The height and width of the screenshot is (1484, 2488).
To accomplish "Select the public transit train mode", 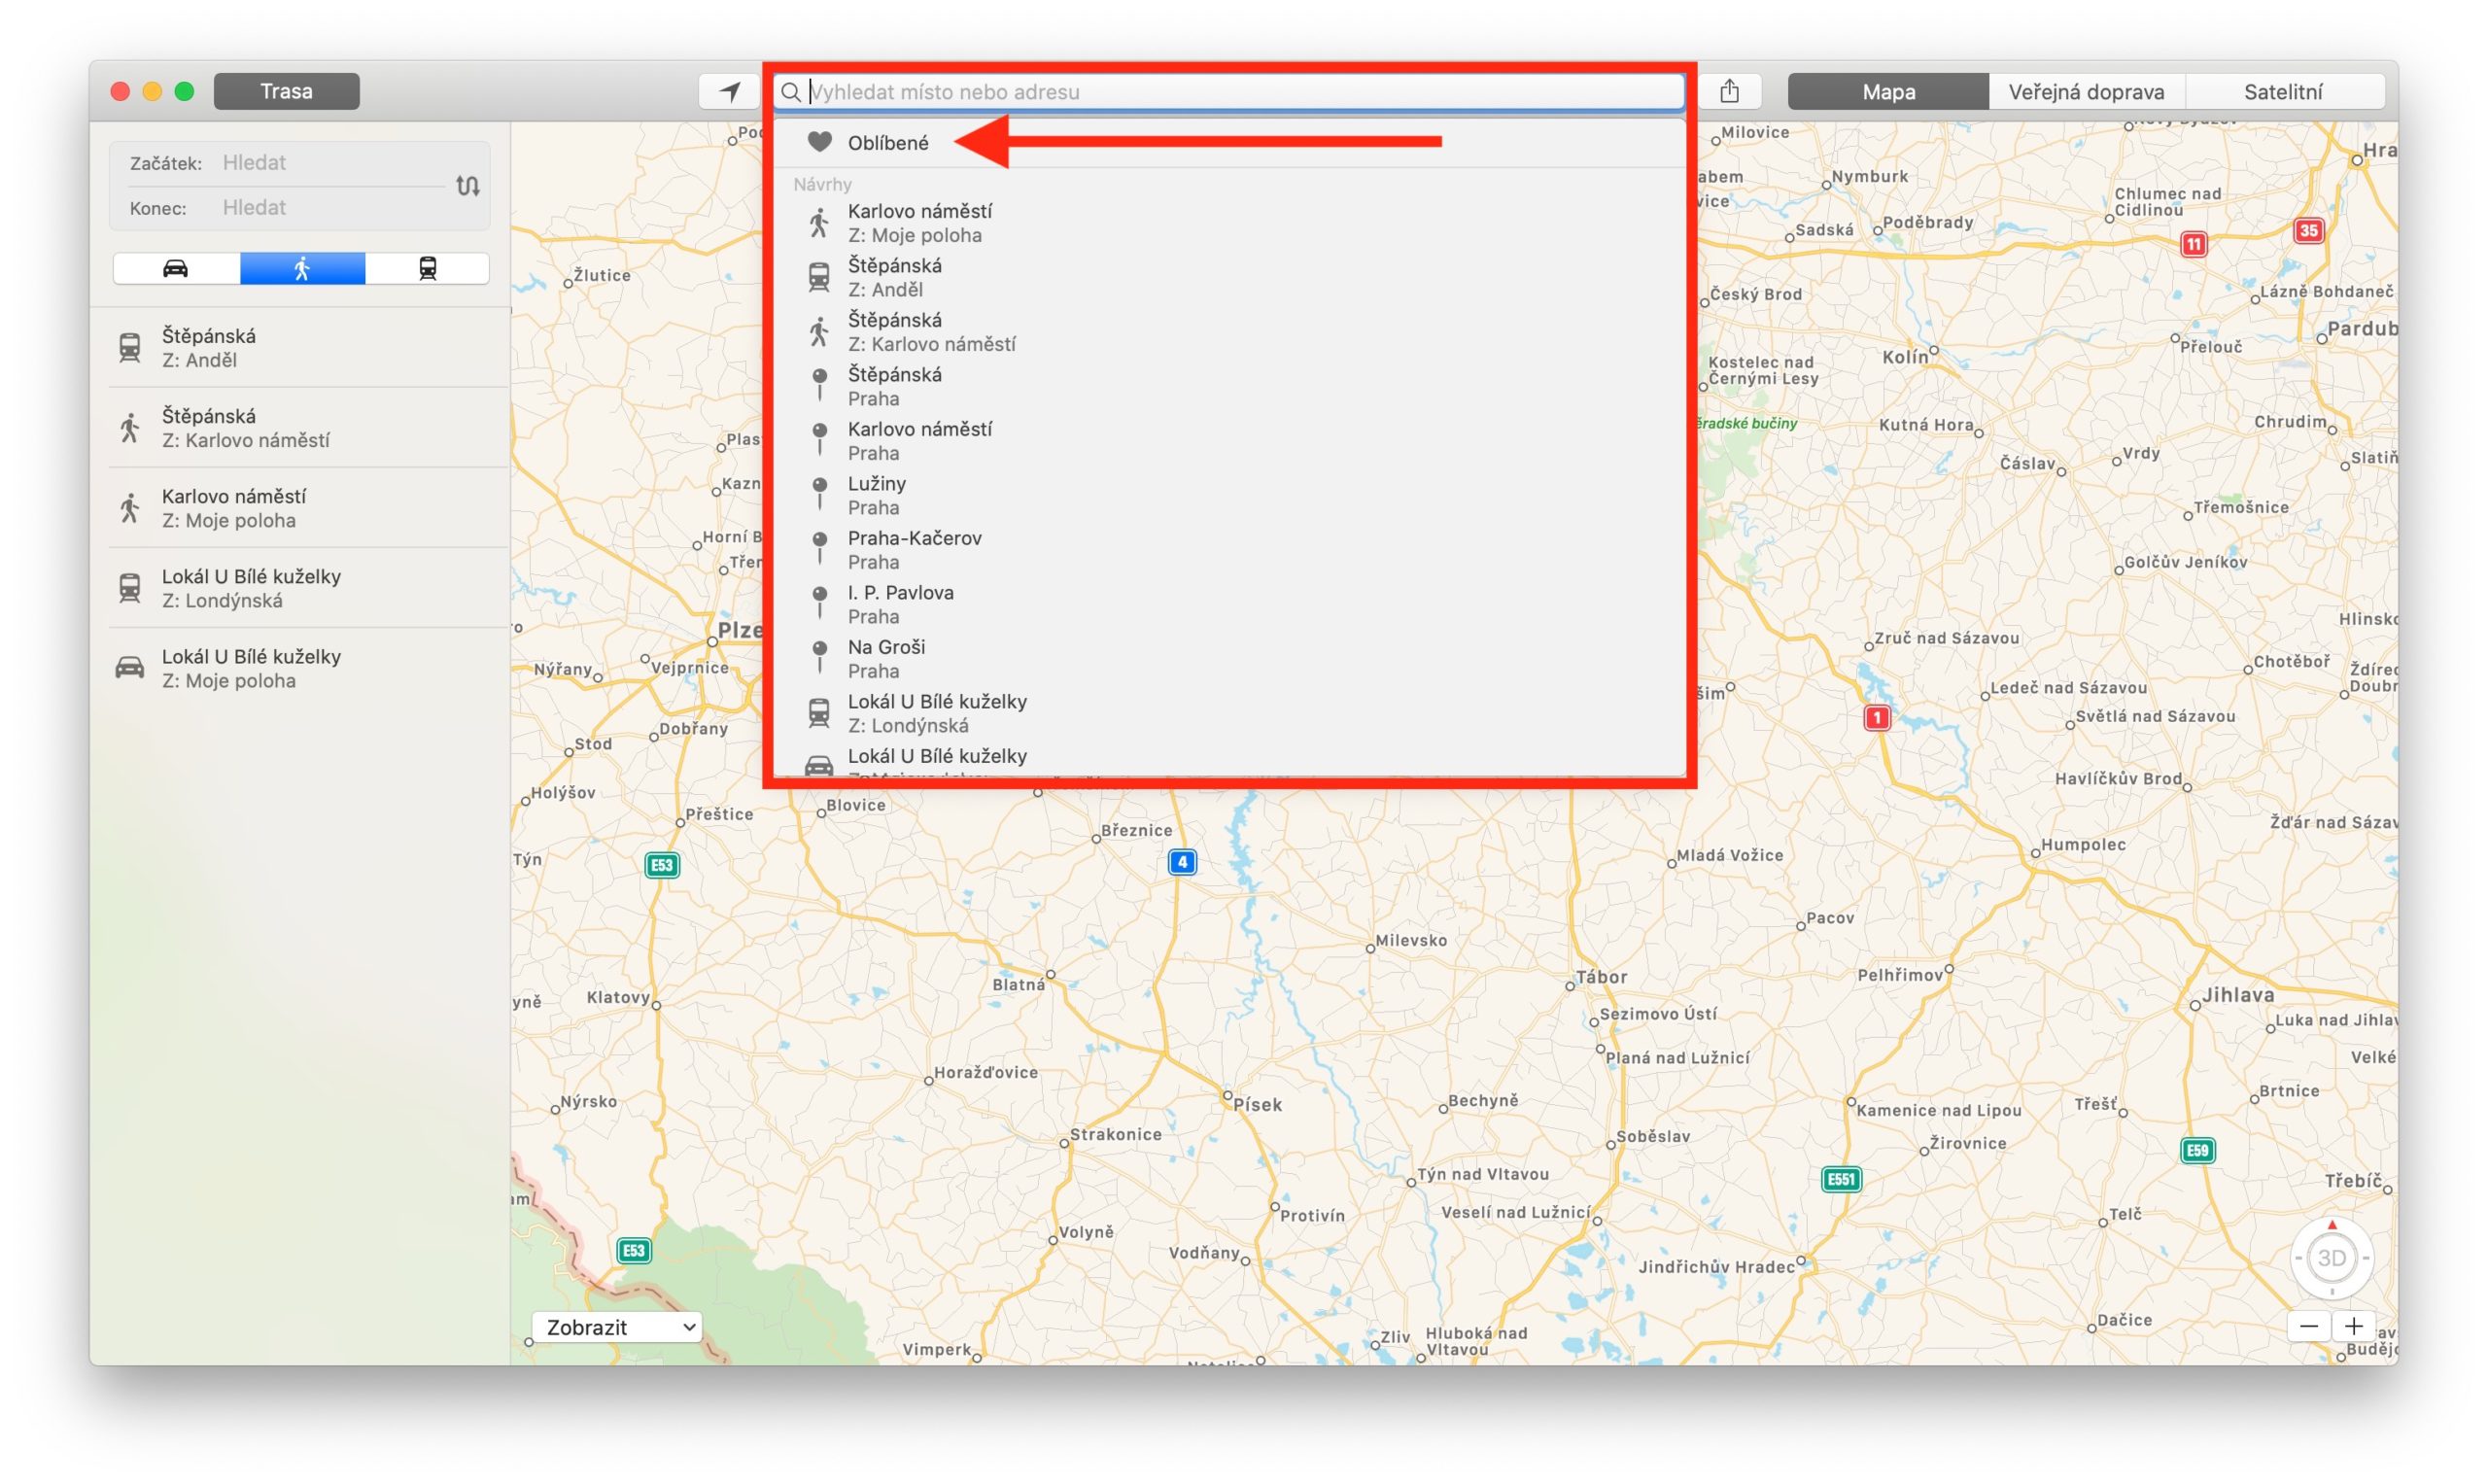I will point(428,268).
